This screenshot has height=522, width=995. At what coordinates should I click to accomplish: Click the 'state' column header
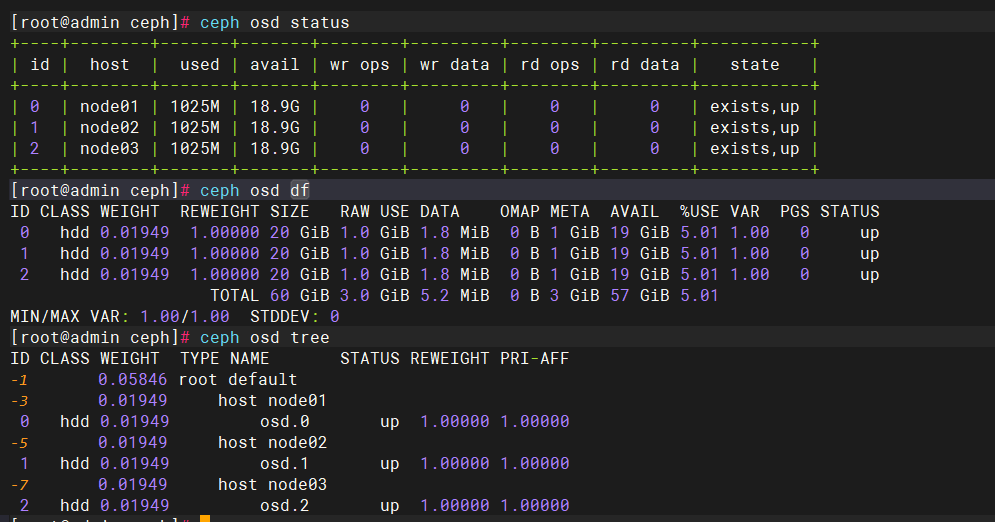(754, 65)
